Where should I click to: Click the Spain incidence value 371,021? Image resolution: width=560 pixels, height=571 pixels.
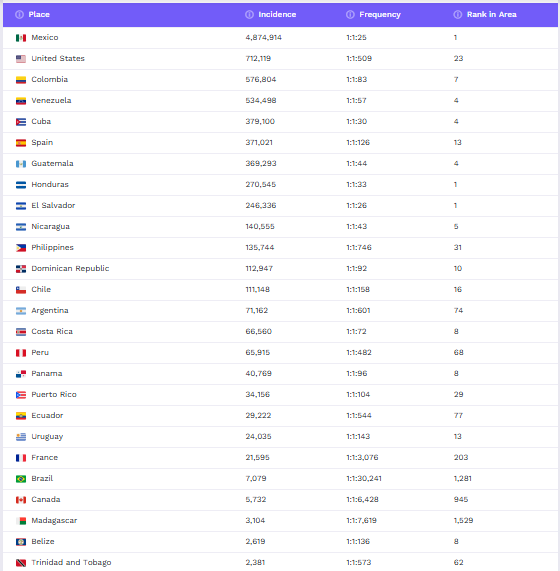[259, 142]
